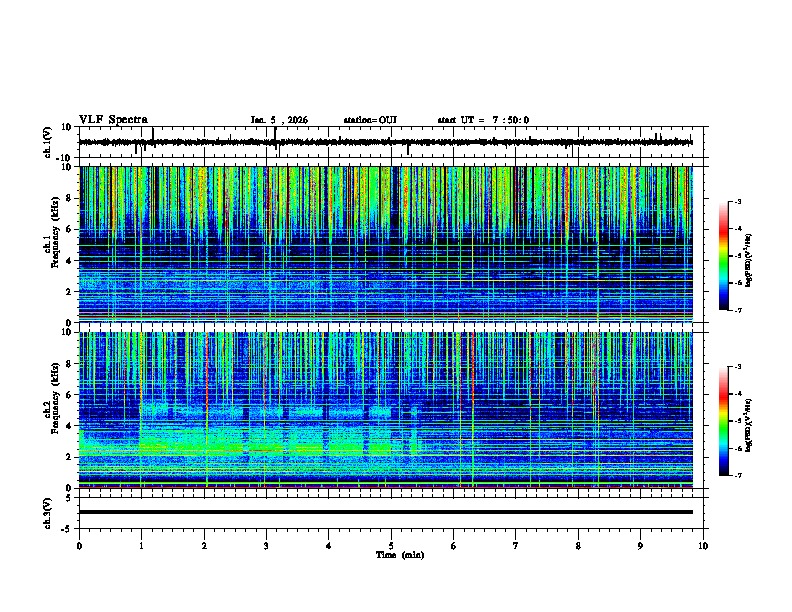The image size is (792, 612).
Task: Click time axis tick label "7"
Action: [x=516, y=546]
